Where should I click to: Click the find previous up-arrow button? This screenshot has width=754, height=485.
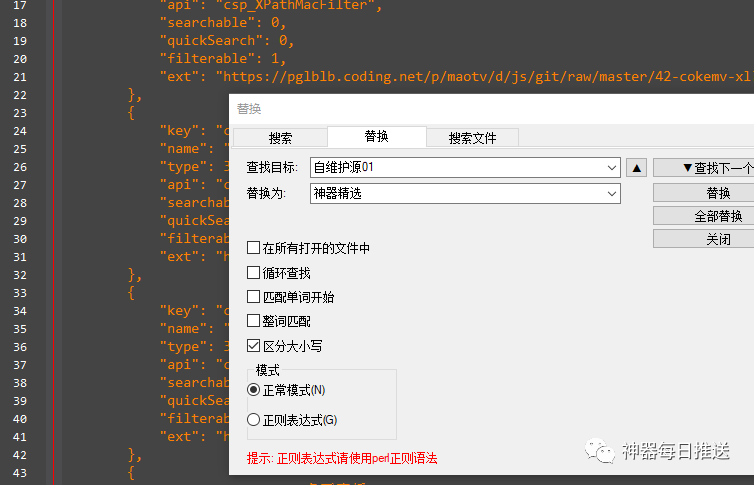(x=636, y=168)
